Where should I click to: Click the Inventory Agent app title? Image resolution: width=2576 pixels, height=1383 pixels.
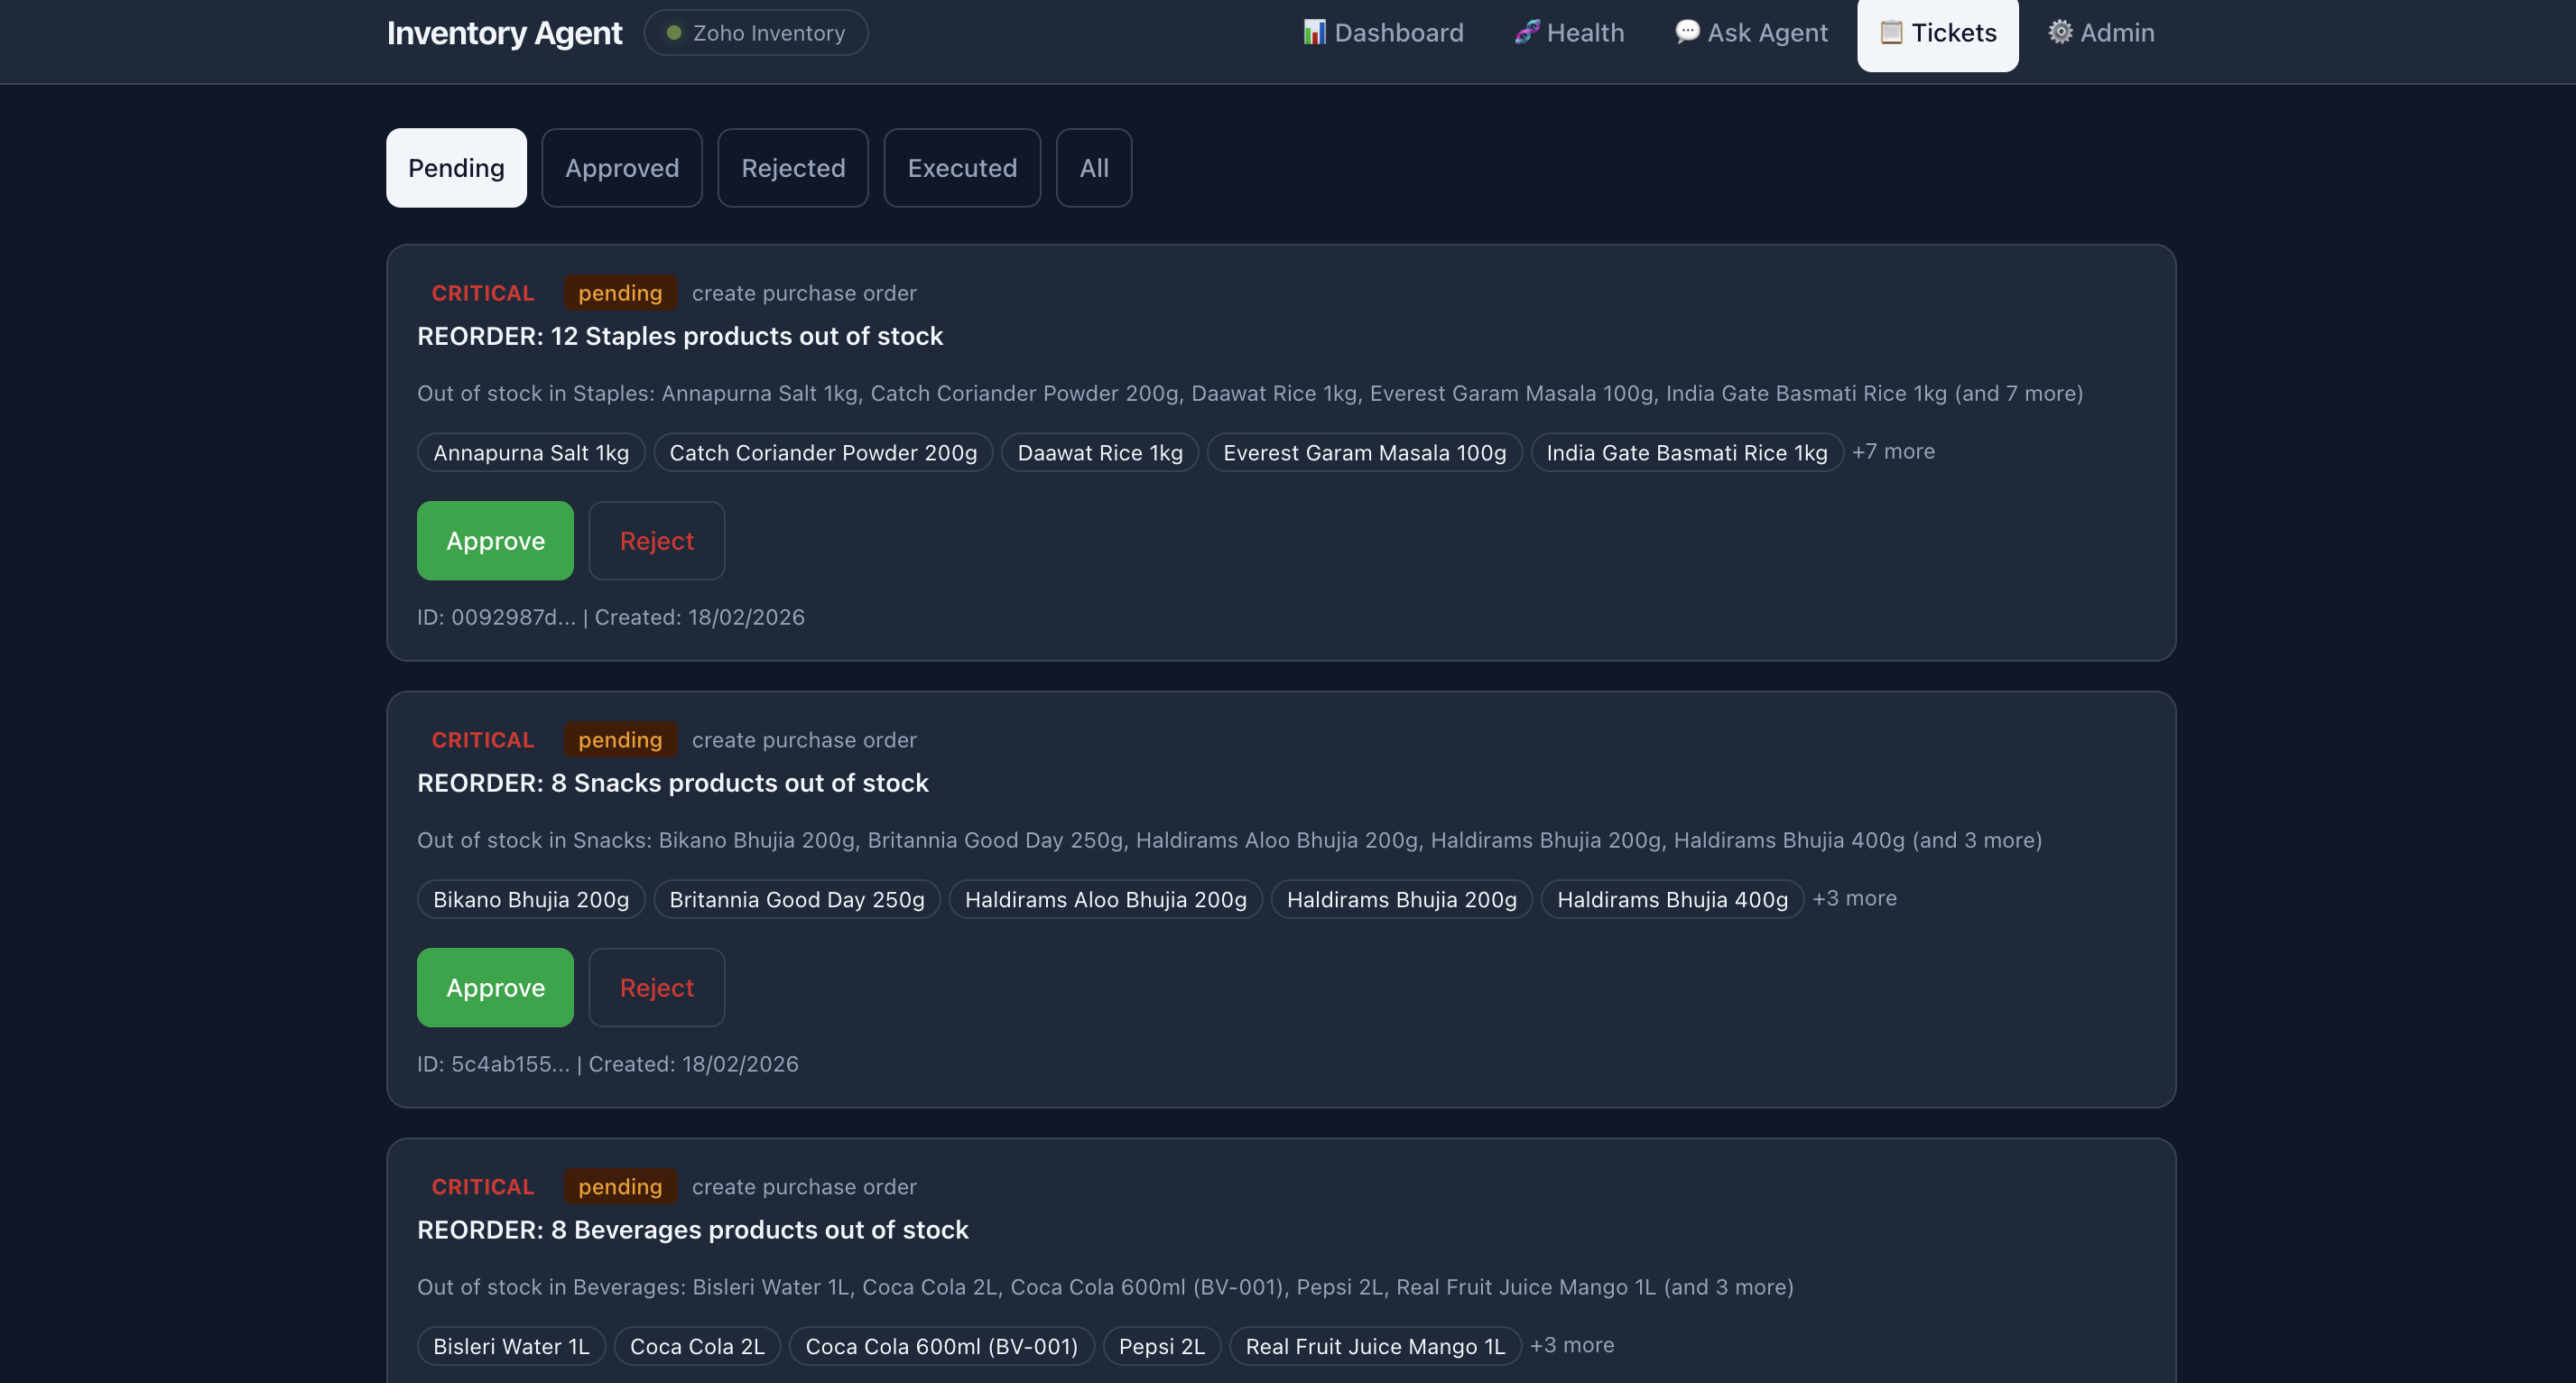pos(504,32)
